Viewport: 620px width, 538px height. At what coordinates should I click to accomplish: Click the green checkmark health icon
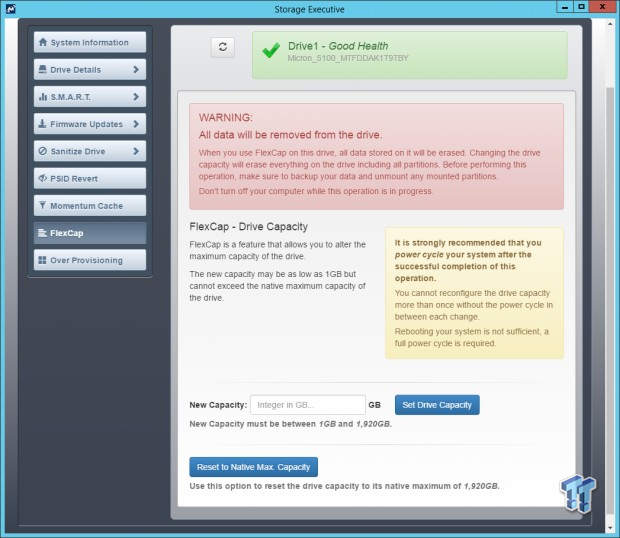point(271,51)
